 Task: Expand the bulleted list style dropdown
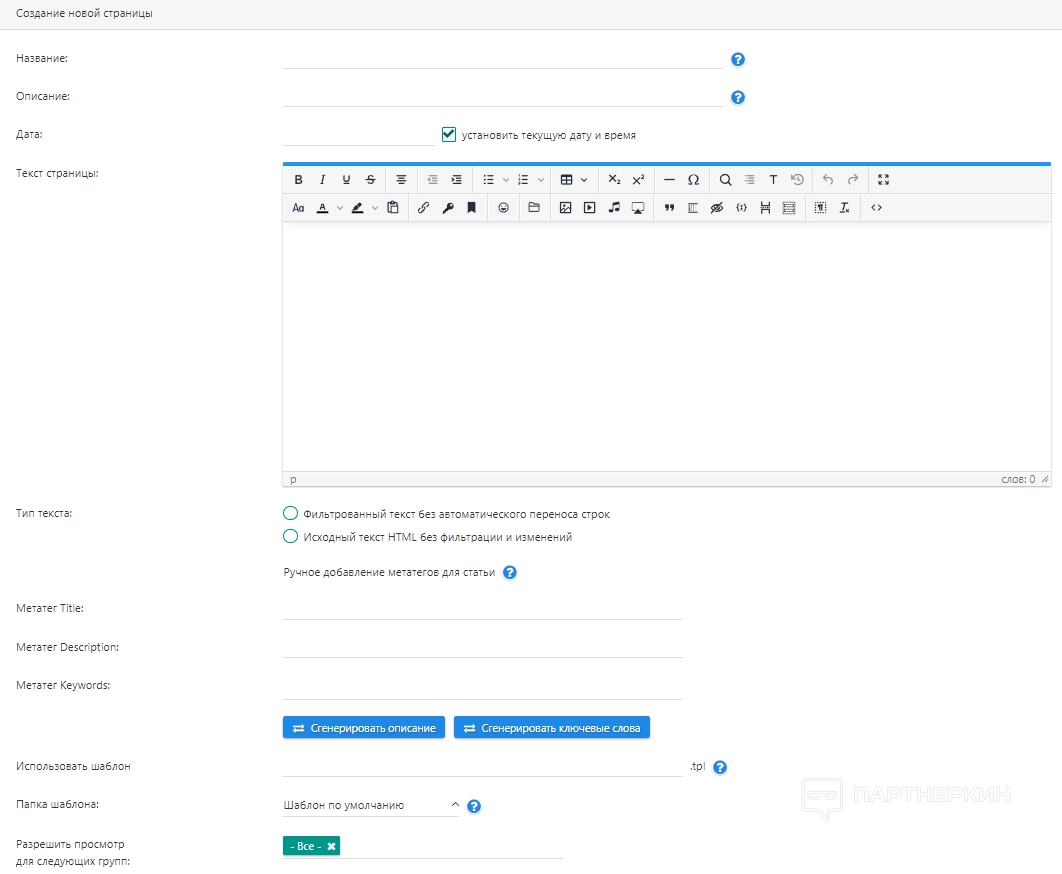505,180
